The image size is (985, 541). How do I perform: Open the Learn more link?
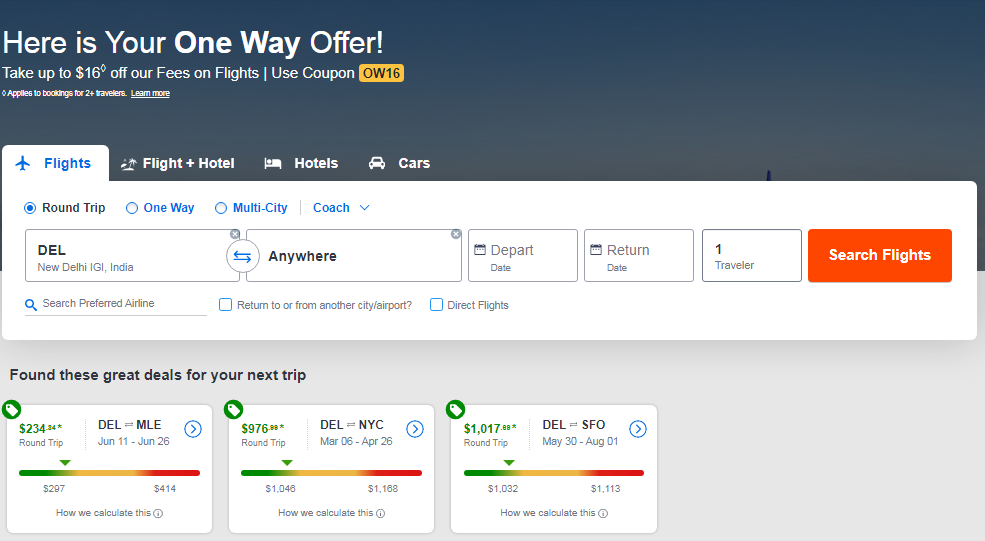pos(150,93)
